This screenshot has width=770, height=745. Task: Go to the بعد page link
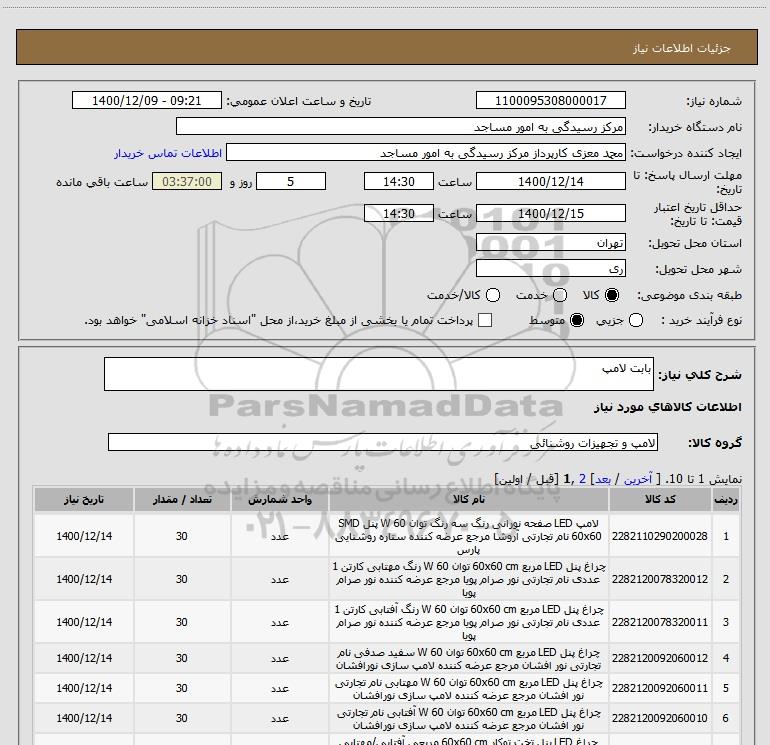[x=603, y=479]
